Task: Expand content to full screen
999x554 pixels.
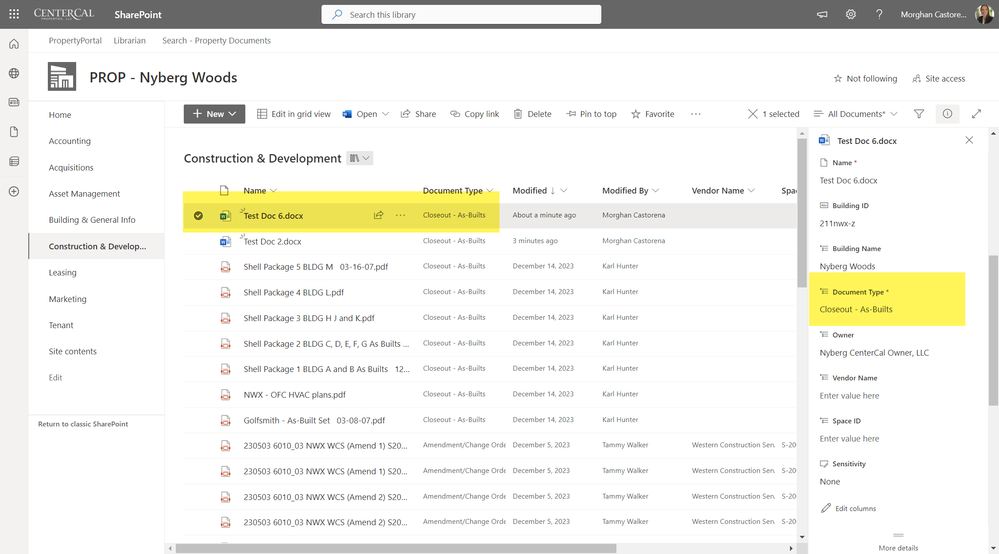Action: pos(976,114)
